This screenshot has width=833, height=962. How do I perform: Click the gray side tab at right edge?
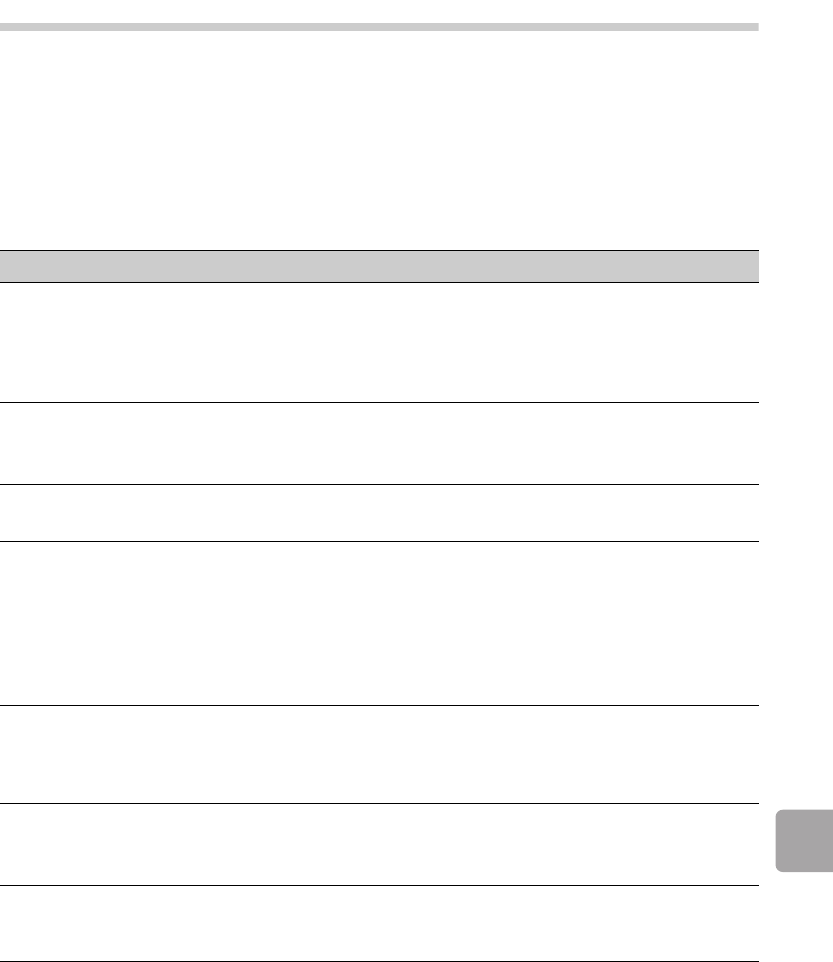[x=804, y=841]
